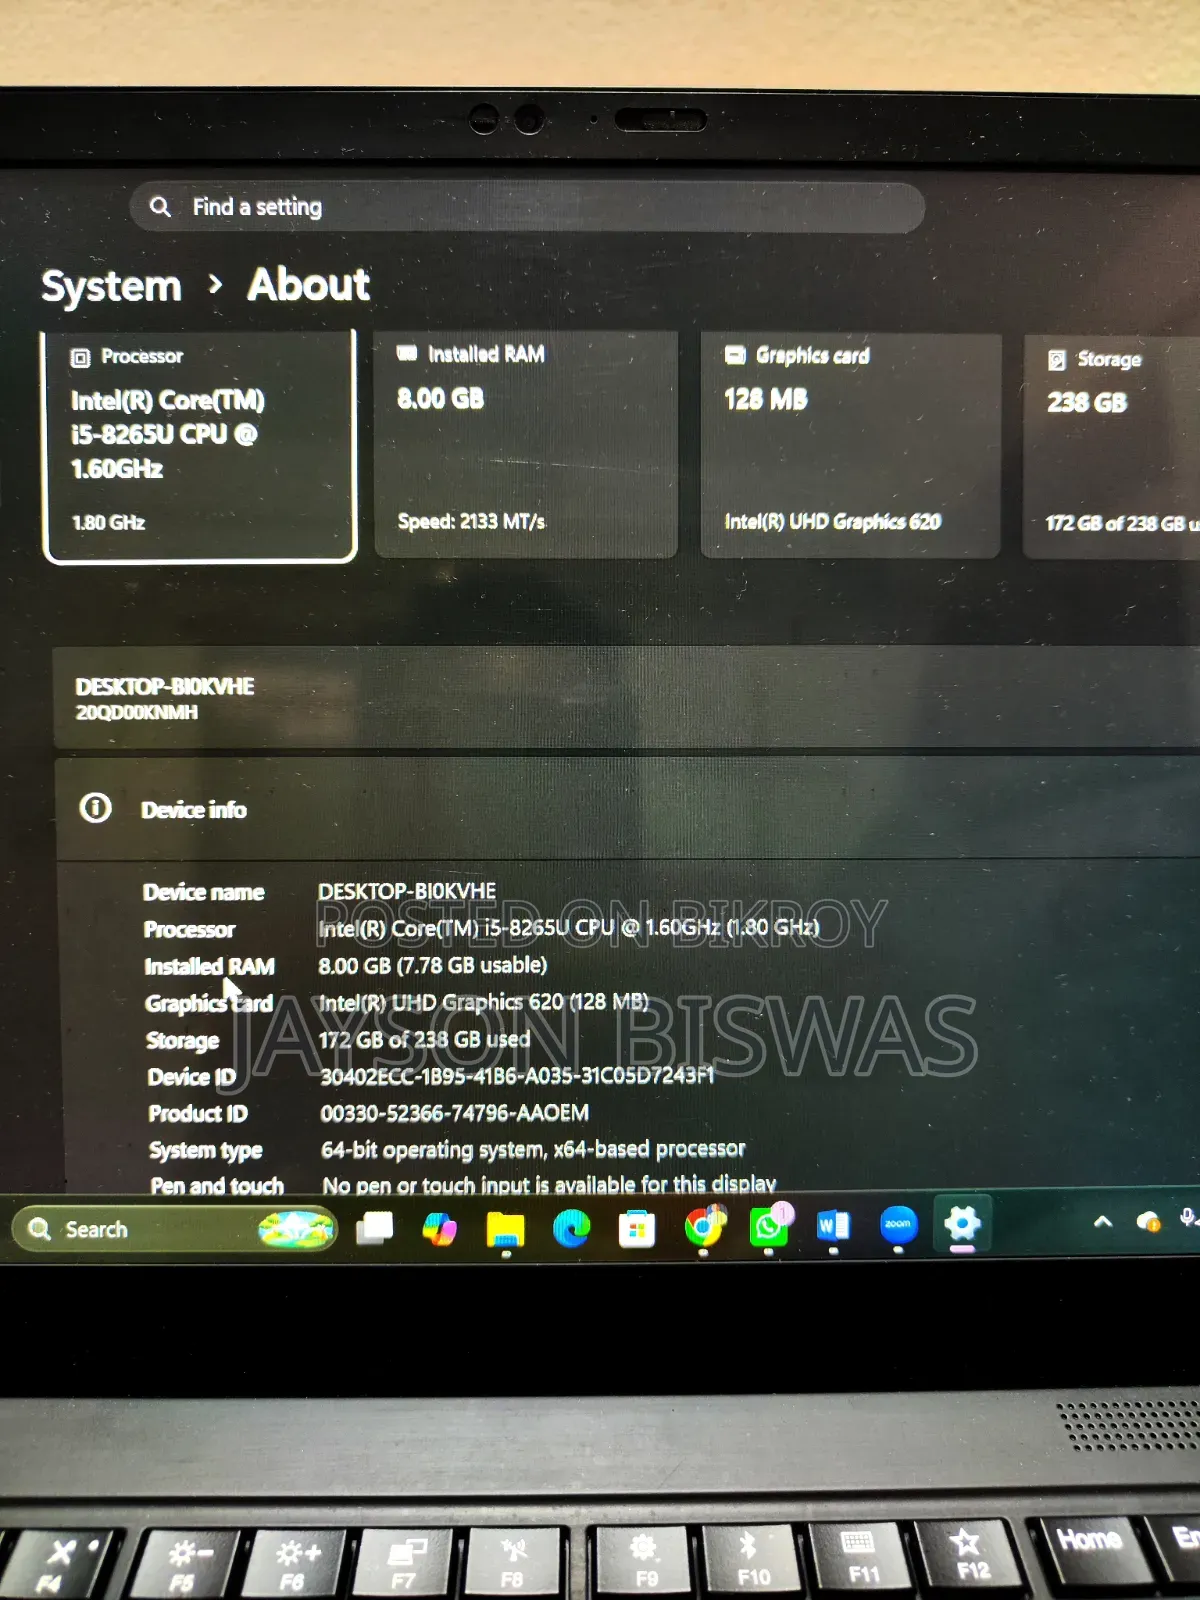Viewport: 1200px width, 1600px height.
Task: Open the Graphics card info card
Action: click(851, 446)
